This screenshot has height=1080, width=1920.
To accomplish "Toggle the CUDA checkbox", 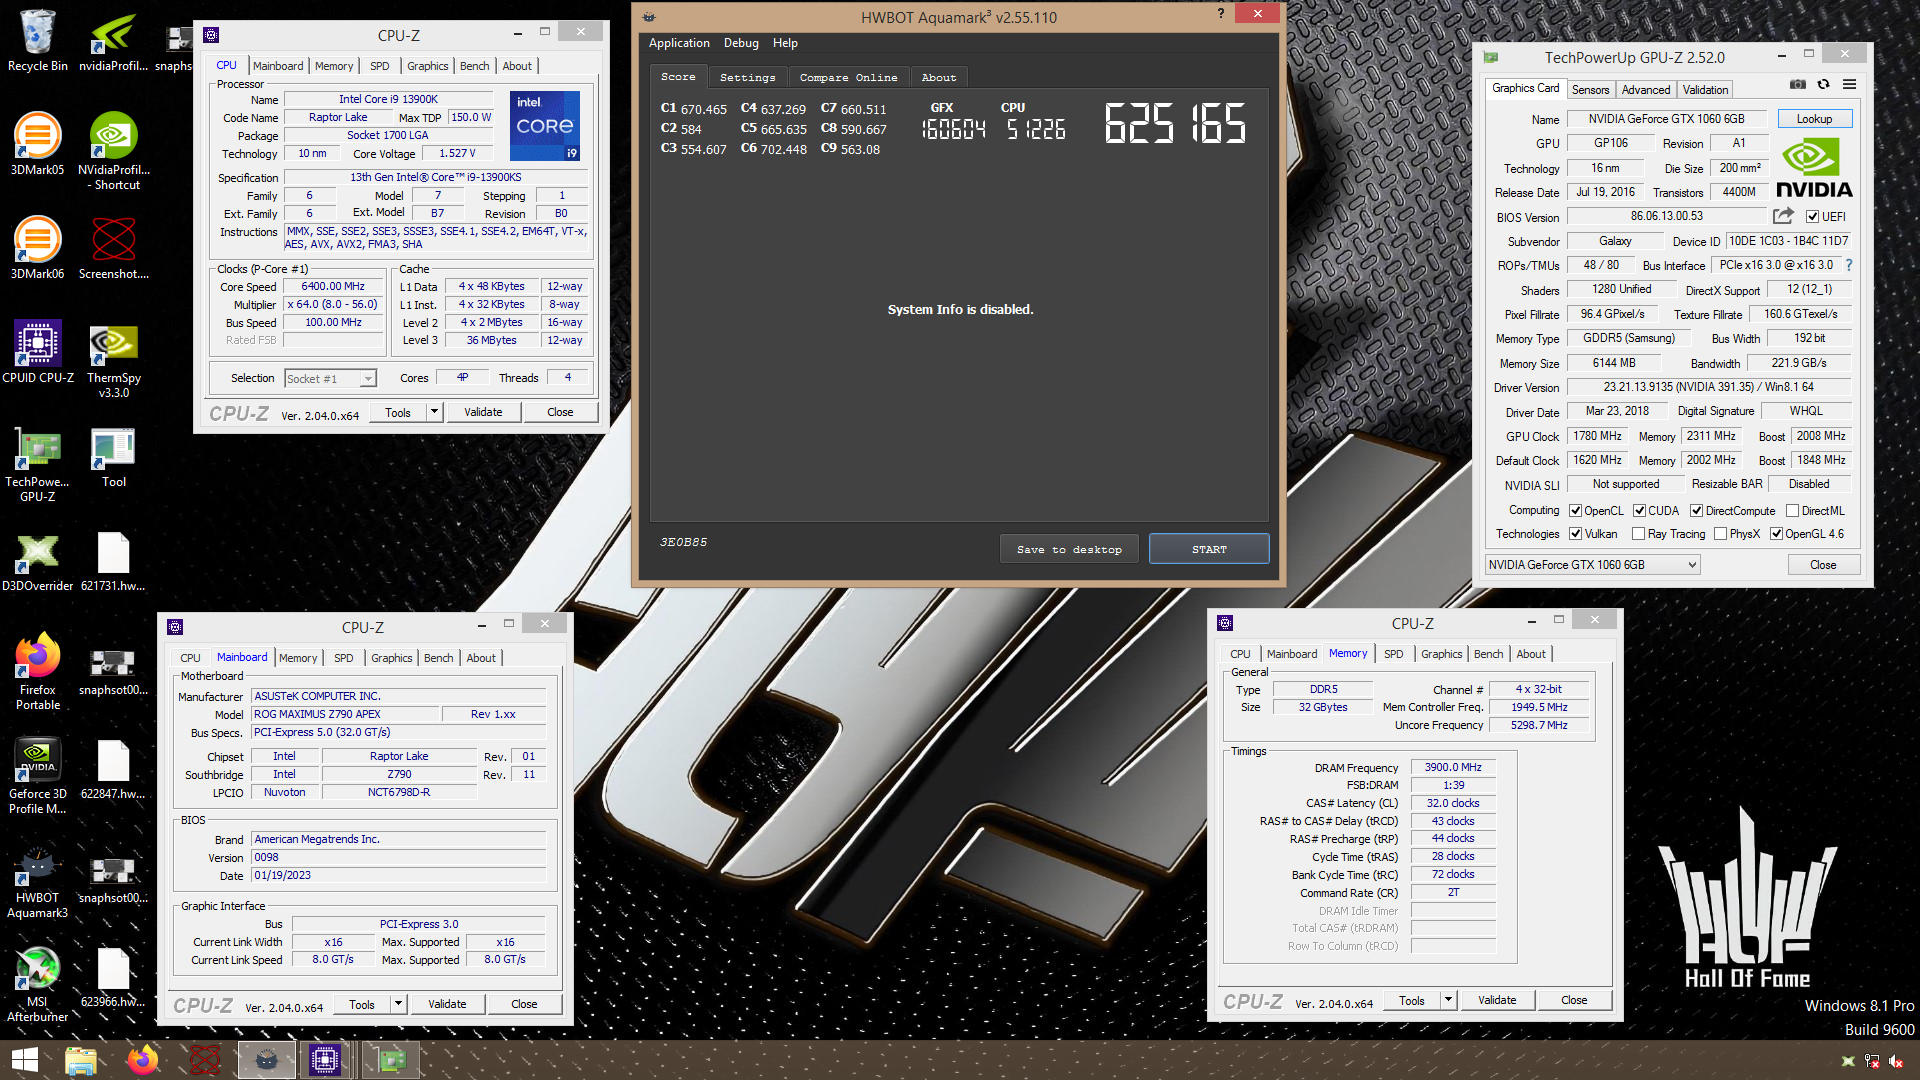I will [x=1639, y=511].
